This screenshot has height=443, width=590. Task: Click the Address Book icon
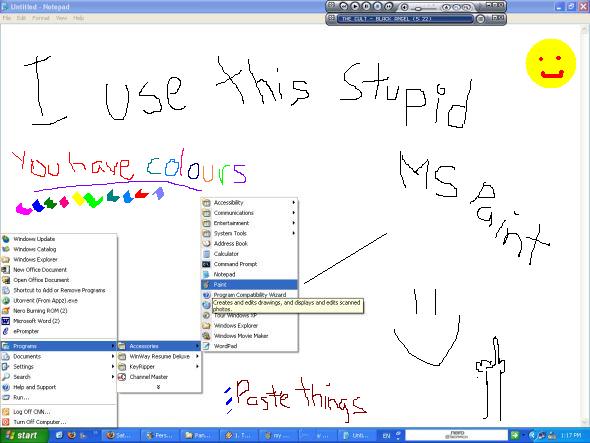coord(206,244)
